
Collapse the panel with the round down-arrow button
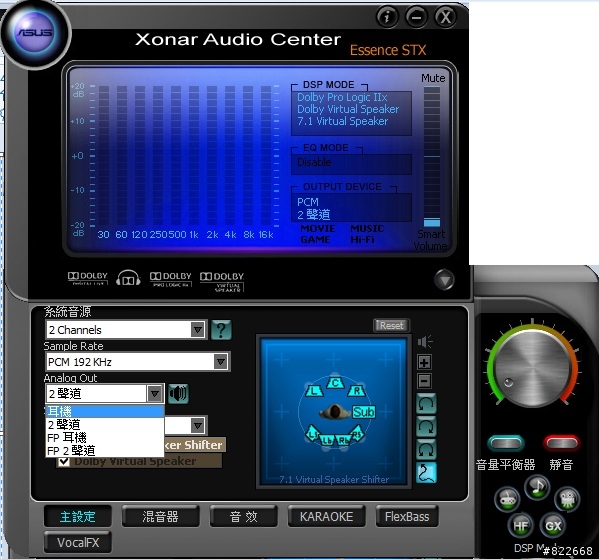click(444, 280)
